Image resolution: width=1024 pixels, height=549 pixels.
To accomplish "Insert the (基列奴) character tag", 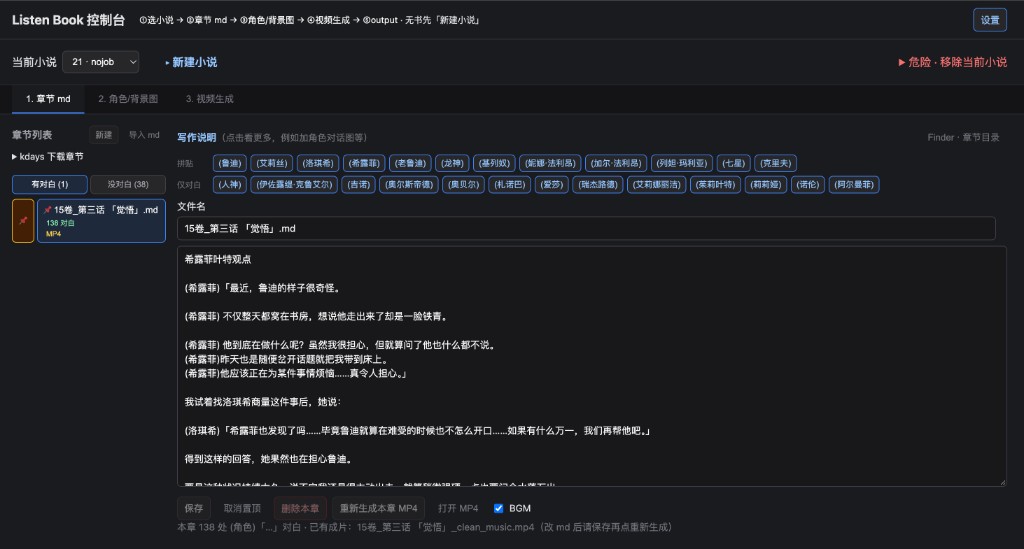I will 494,163.
